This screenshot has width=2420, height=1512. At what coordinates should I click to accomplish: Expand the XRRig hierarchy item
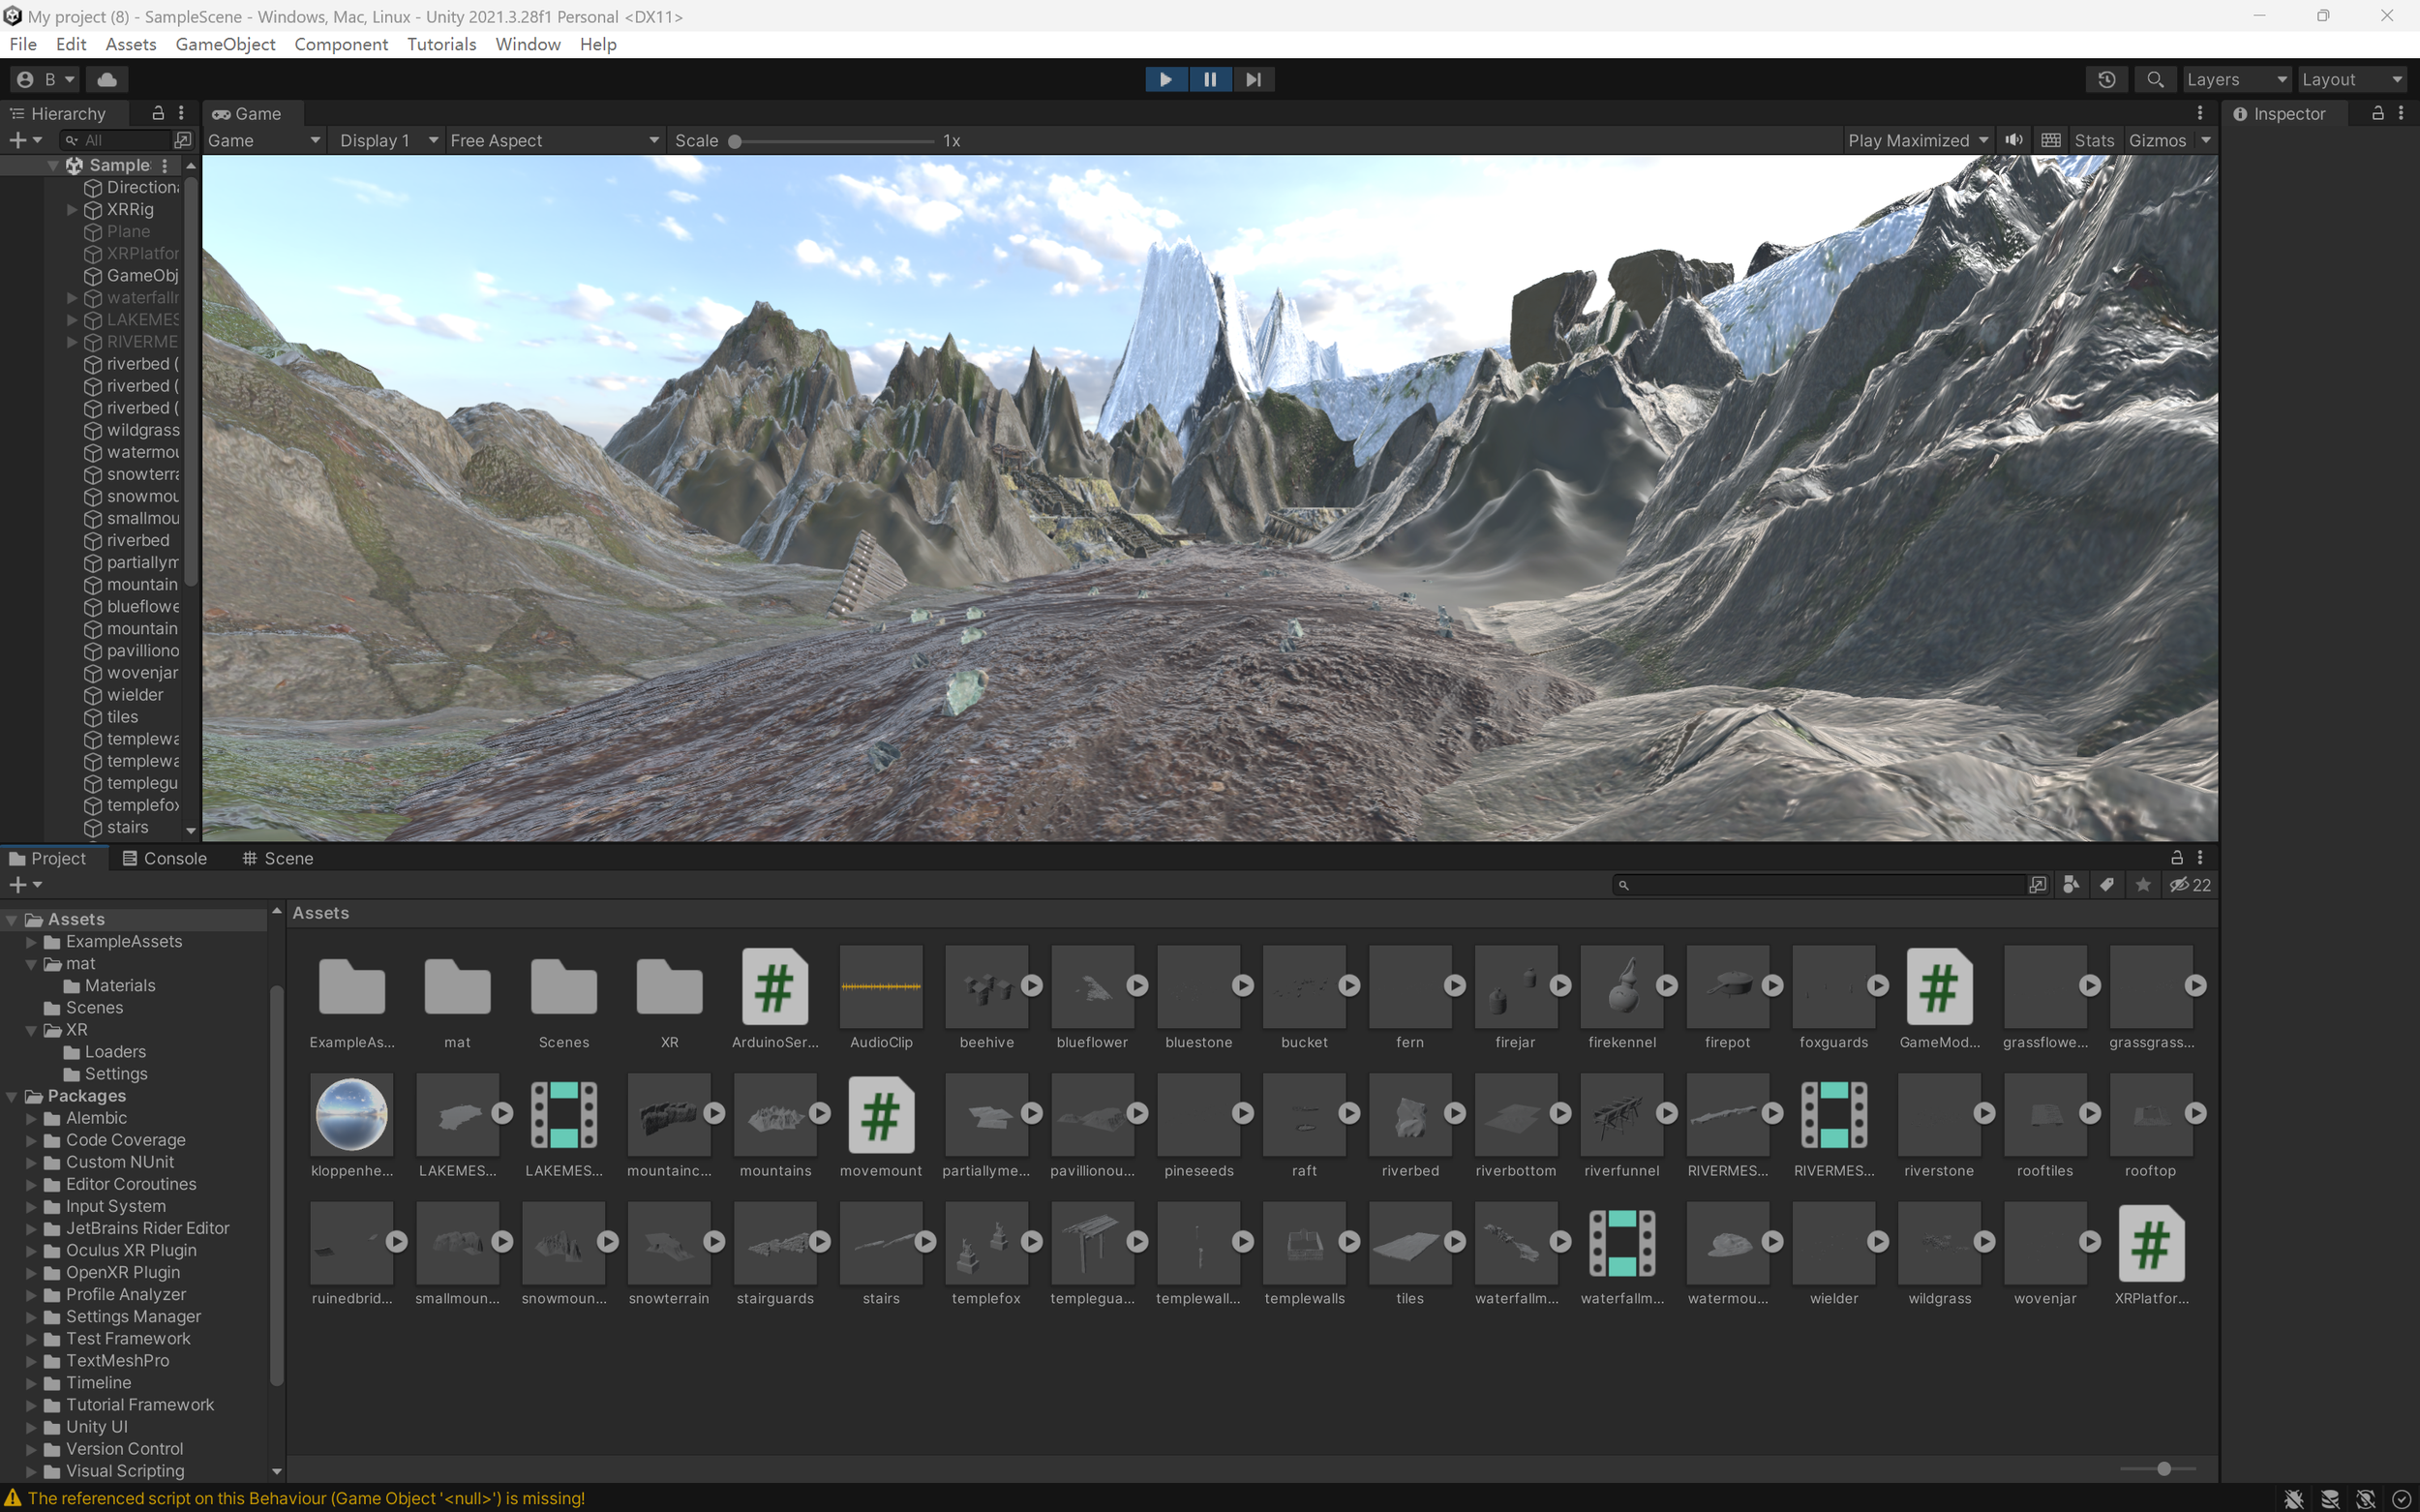point(72,209)
